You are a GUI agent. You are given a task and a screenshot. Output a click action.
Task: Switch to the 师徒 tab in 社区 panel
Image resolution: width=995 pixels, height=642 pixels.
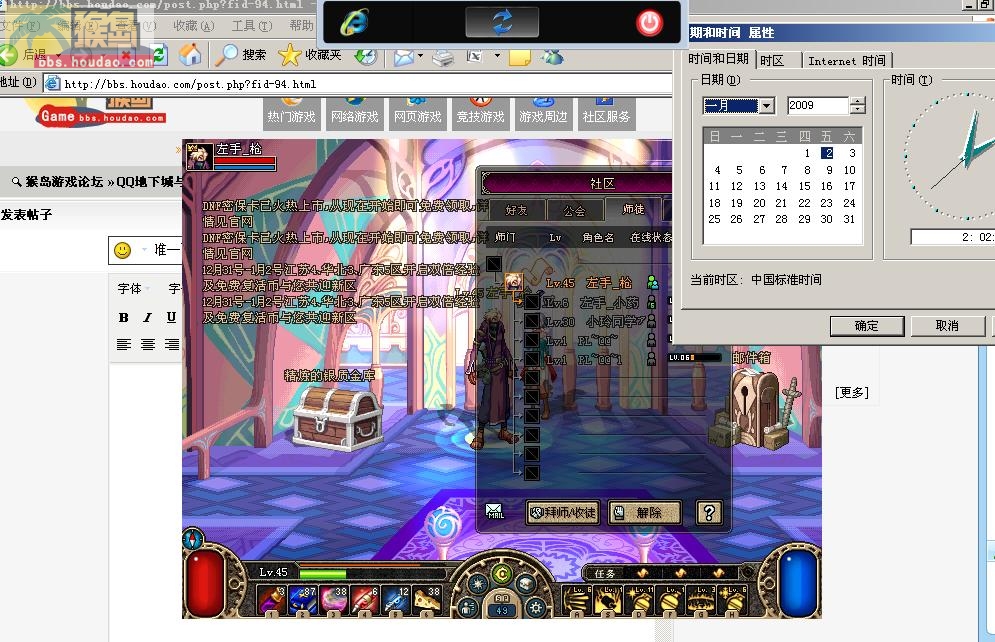coord(633,209)
